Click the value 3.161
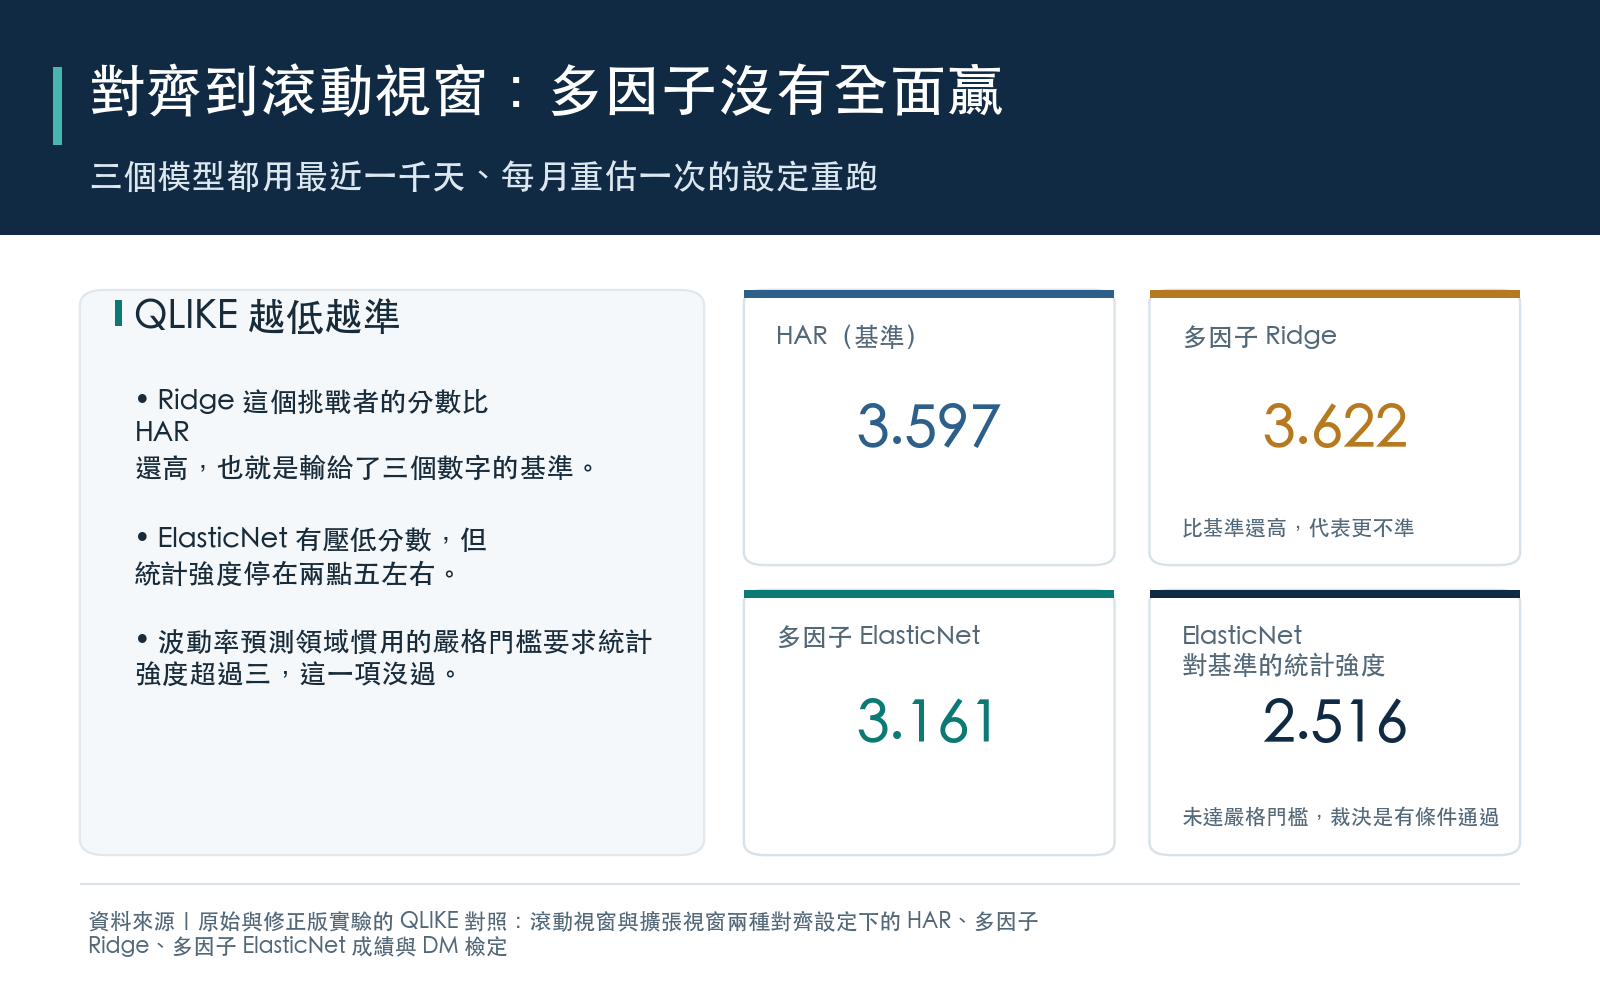Image resolution: width=1600 pixels, height=1000 pixels. point(927,721)
